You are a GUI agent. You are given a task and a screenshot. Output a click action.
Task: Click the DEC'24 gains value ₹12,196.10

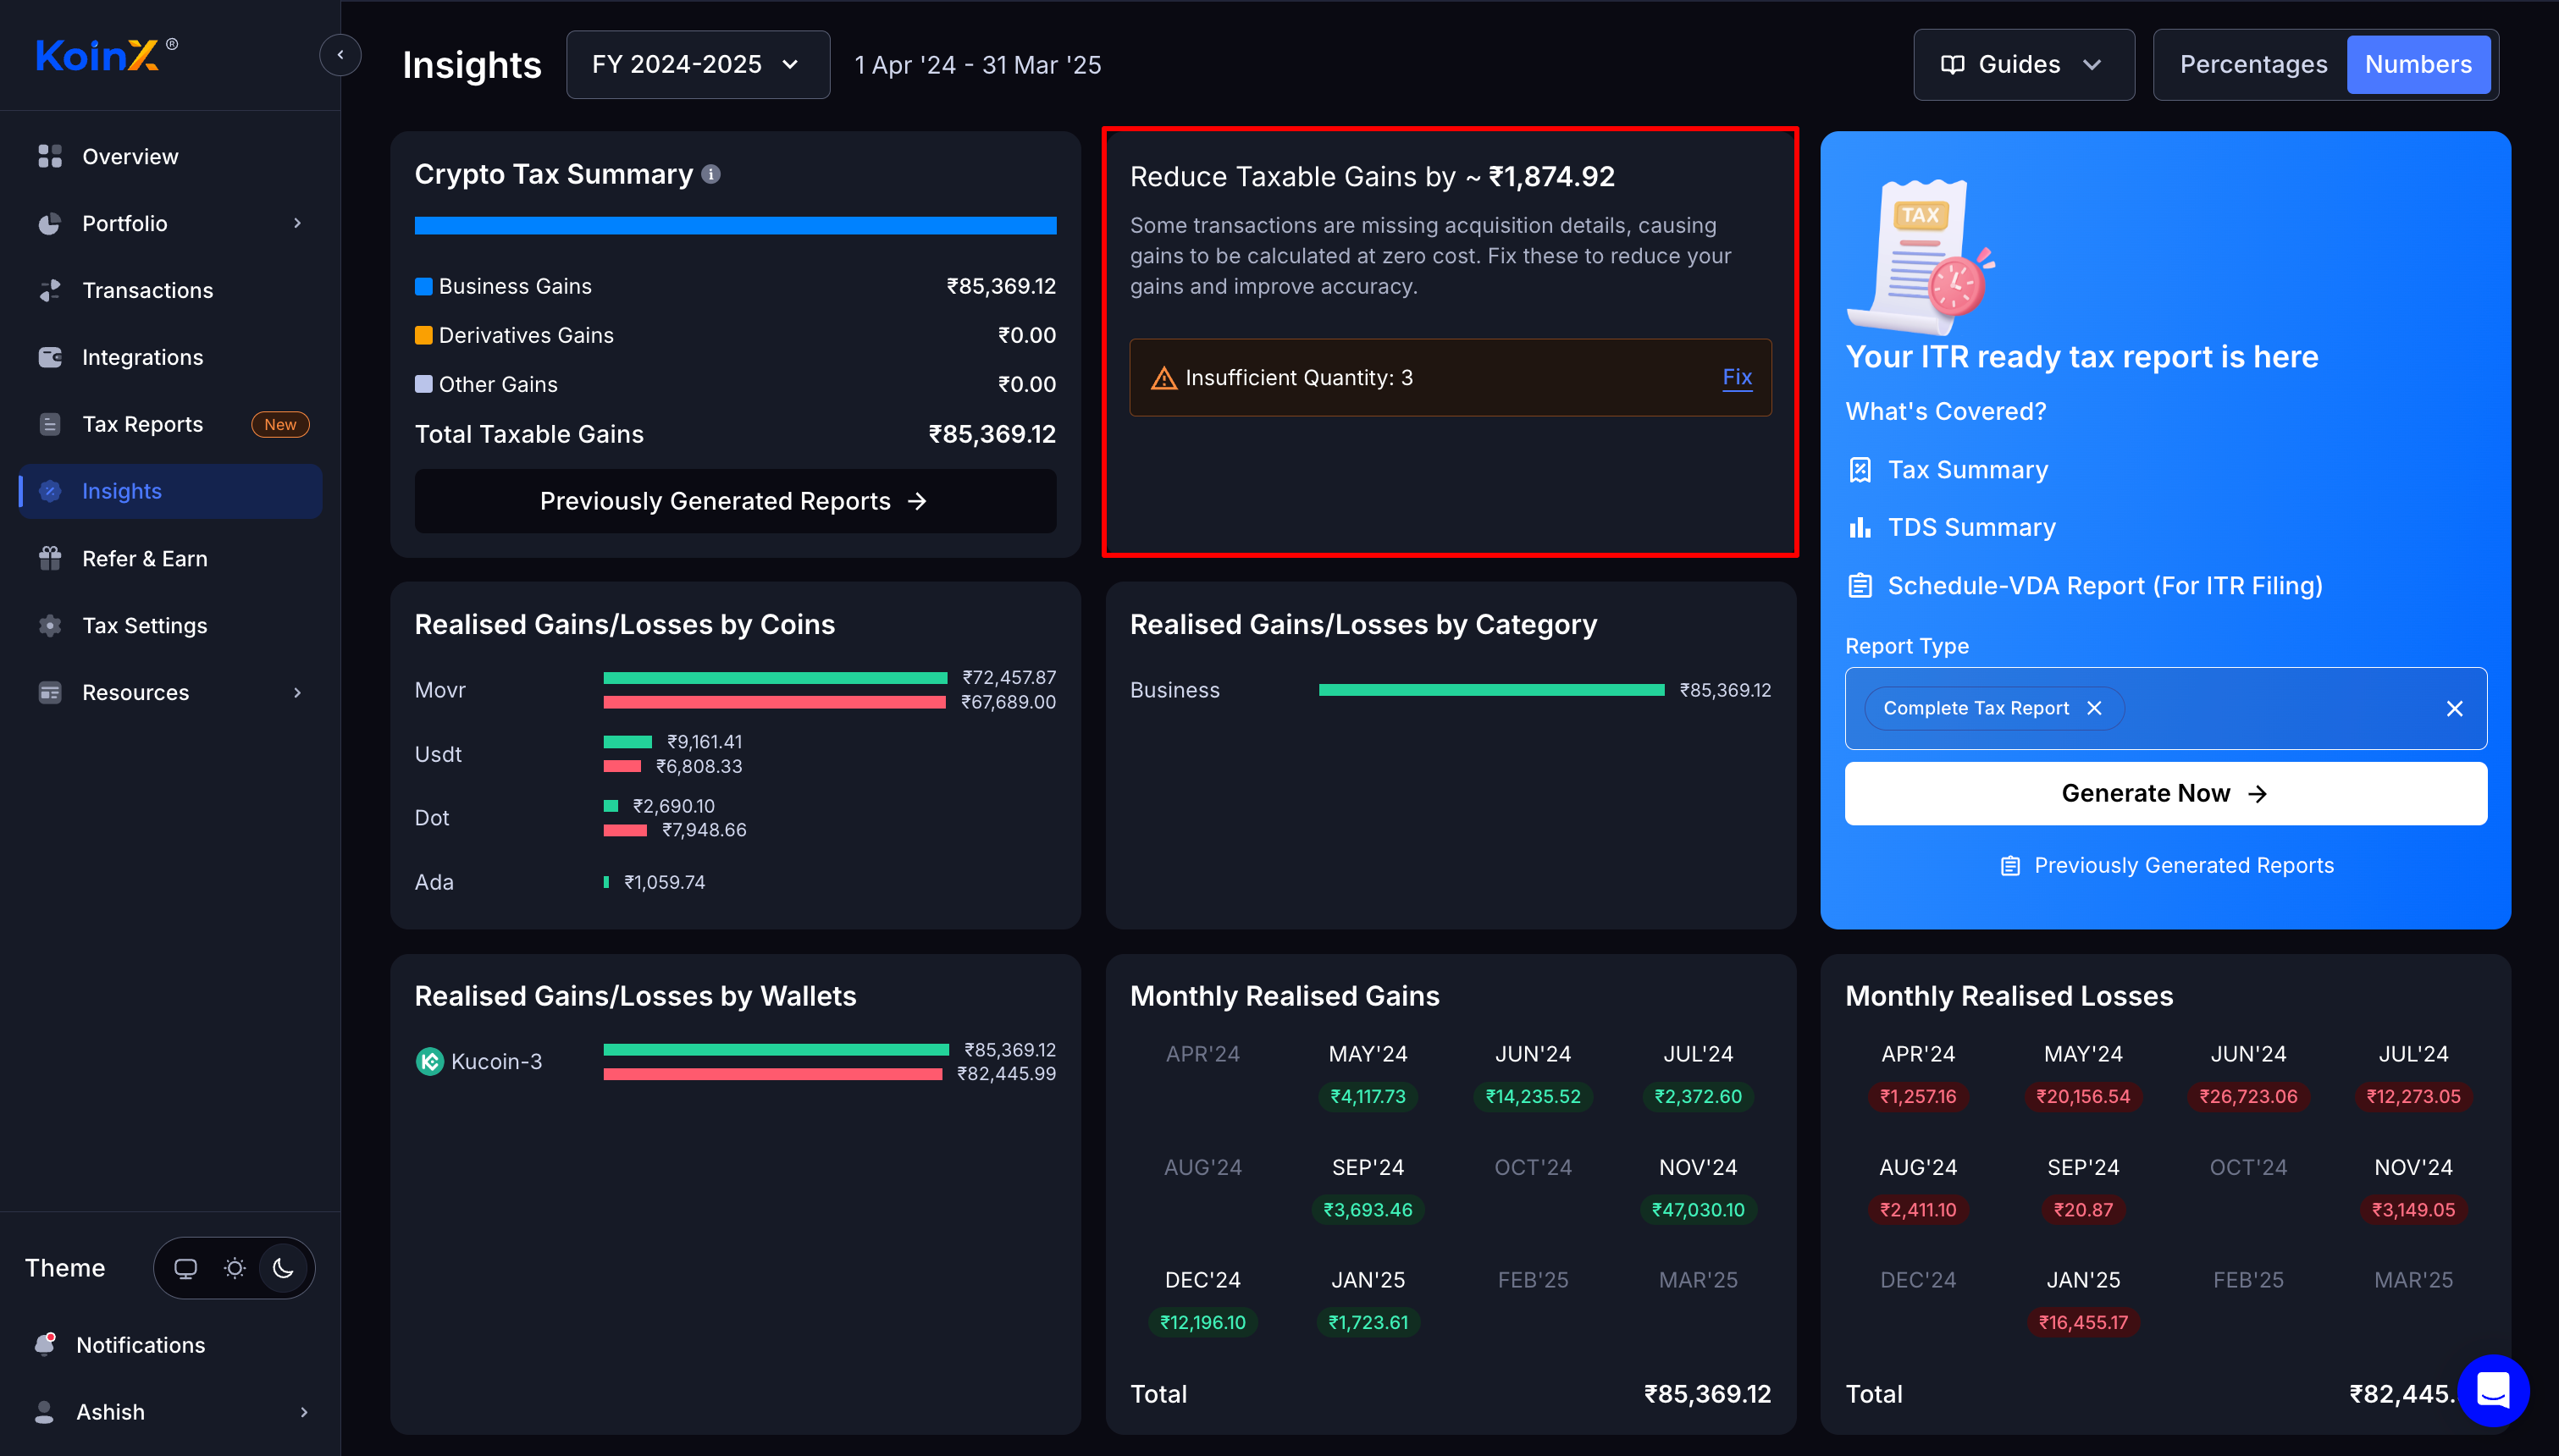[1202, 1322]
